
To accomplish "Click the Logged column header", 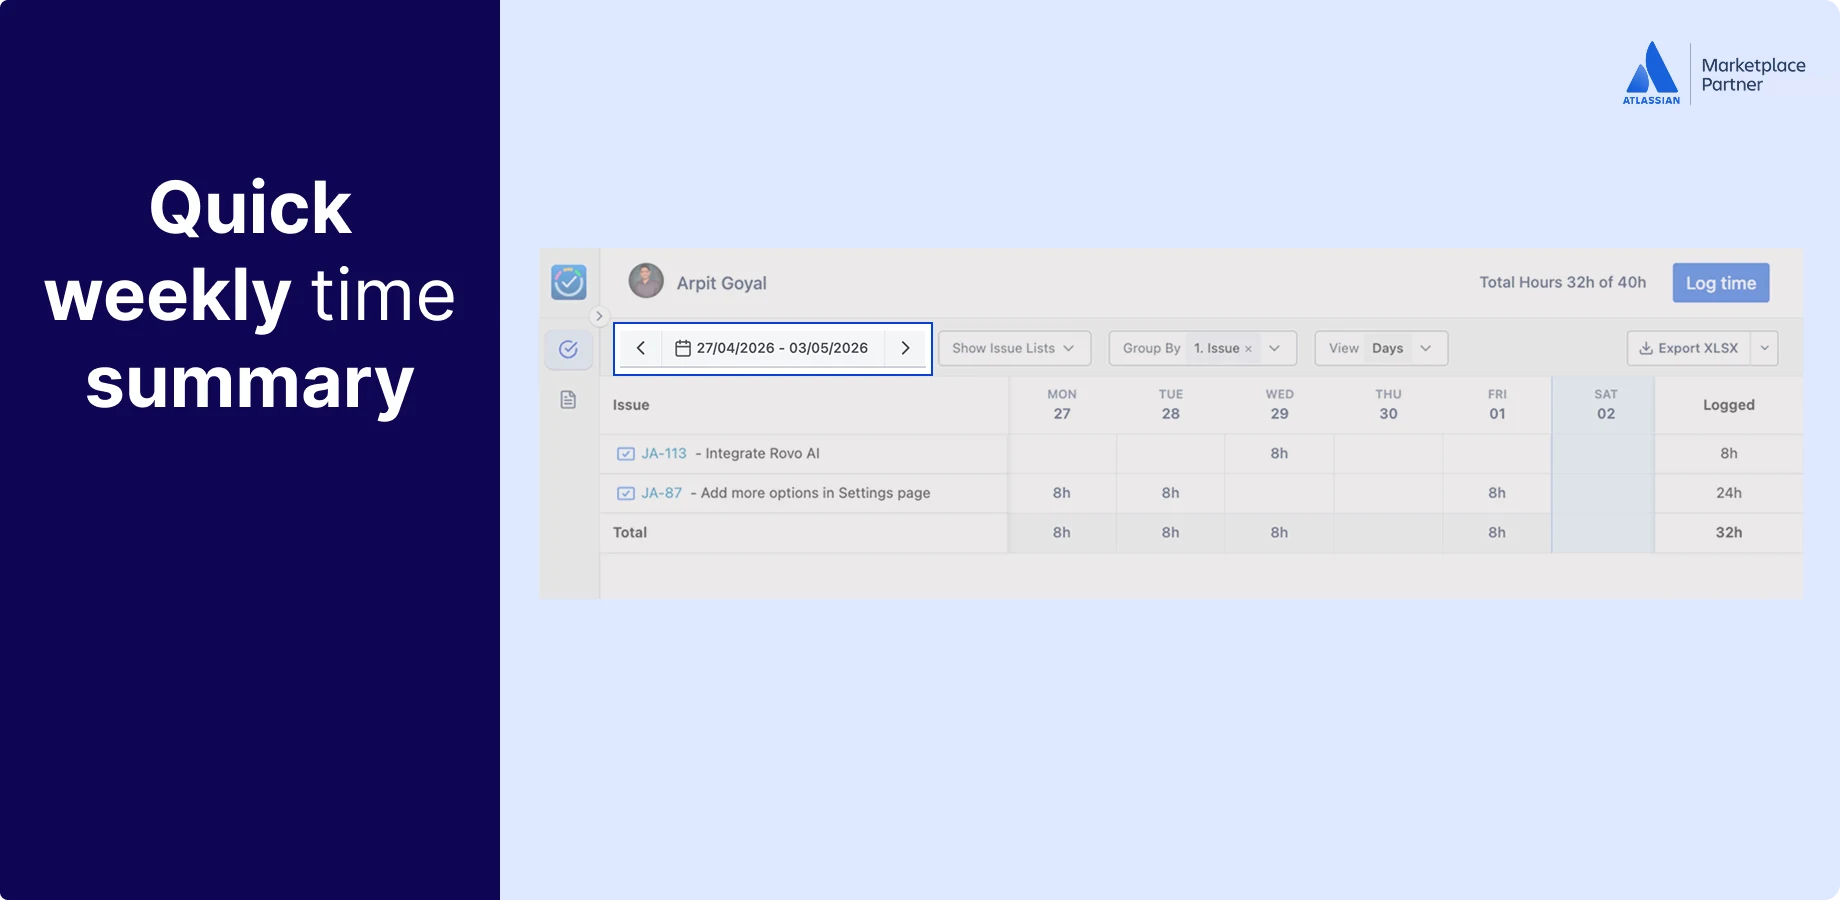I will [1729, 405].
